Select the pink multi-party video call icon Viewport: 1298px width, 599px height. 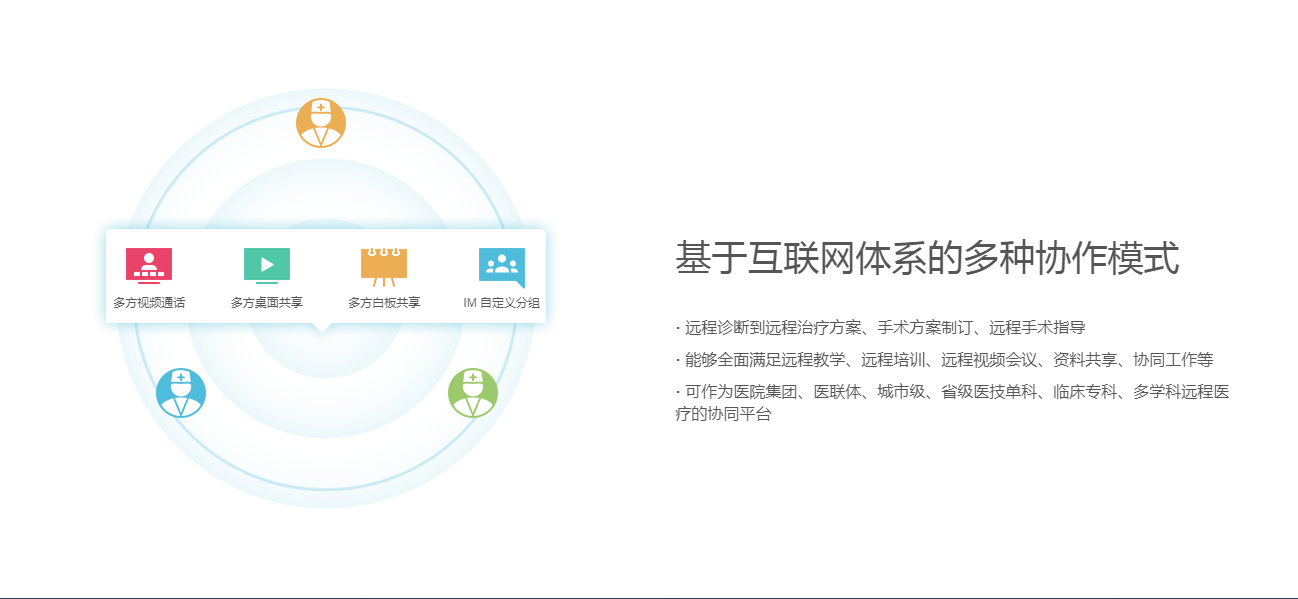click(149, 266)
